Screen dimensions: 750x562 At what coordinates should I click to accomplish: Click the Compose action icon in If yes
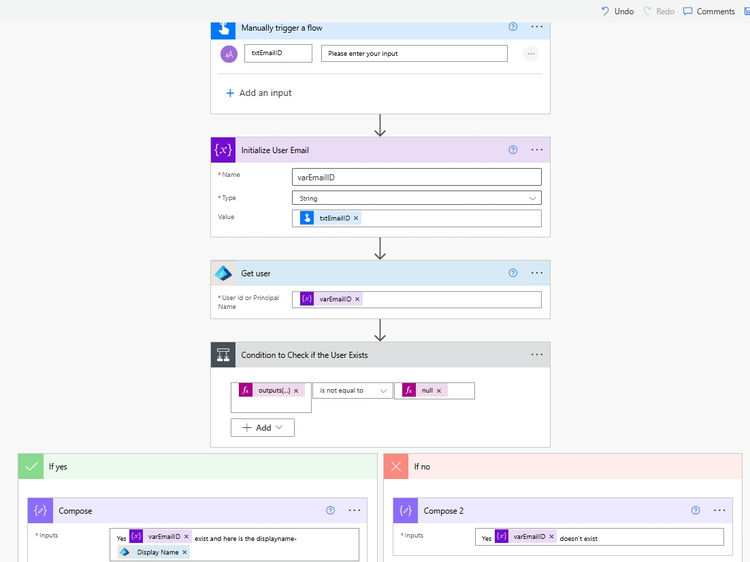pos(40,510)
